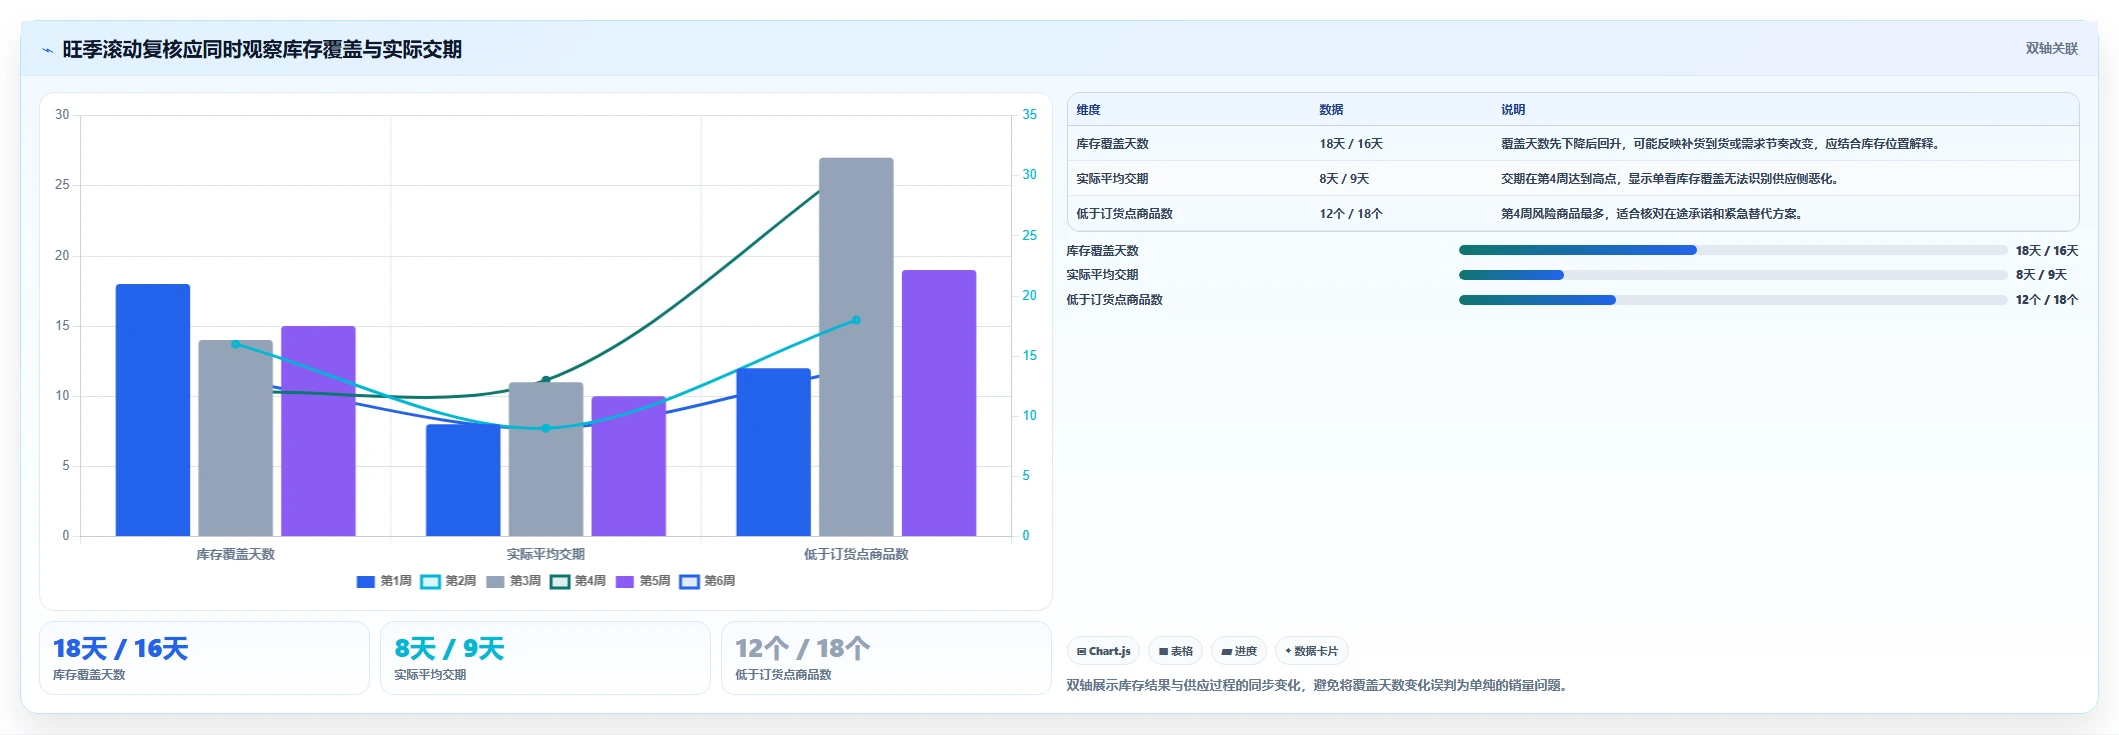Image resolution: width=2119 pixels, height=735 pixels.
Task: Click the 表格 tag chip
Action: click(1176, 651)
